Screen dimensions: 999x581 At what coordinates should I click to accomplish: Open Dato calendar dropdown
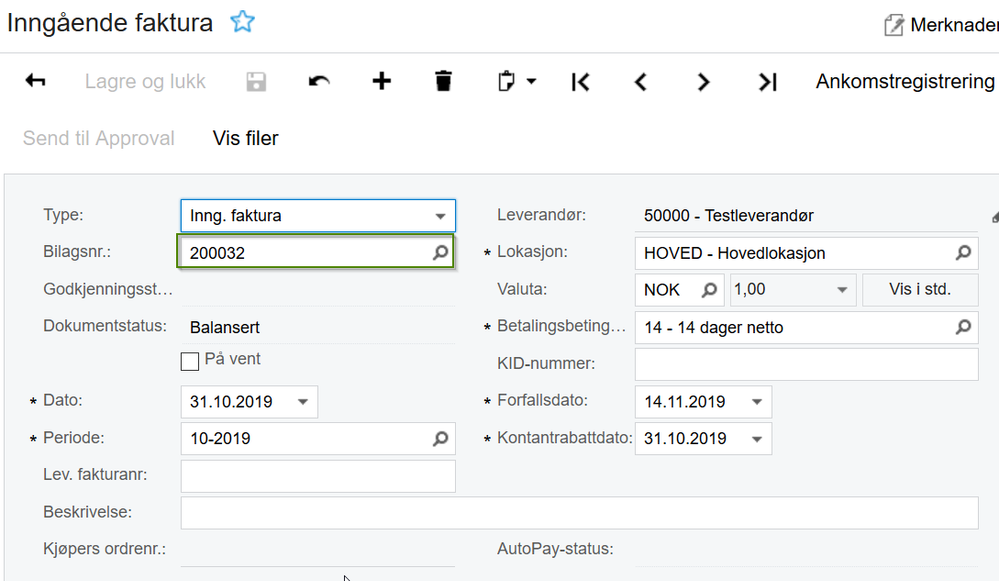[x=303, y=402]
